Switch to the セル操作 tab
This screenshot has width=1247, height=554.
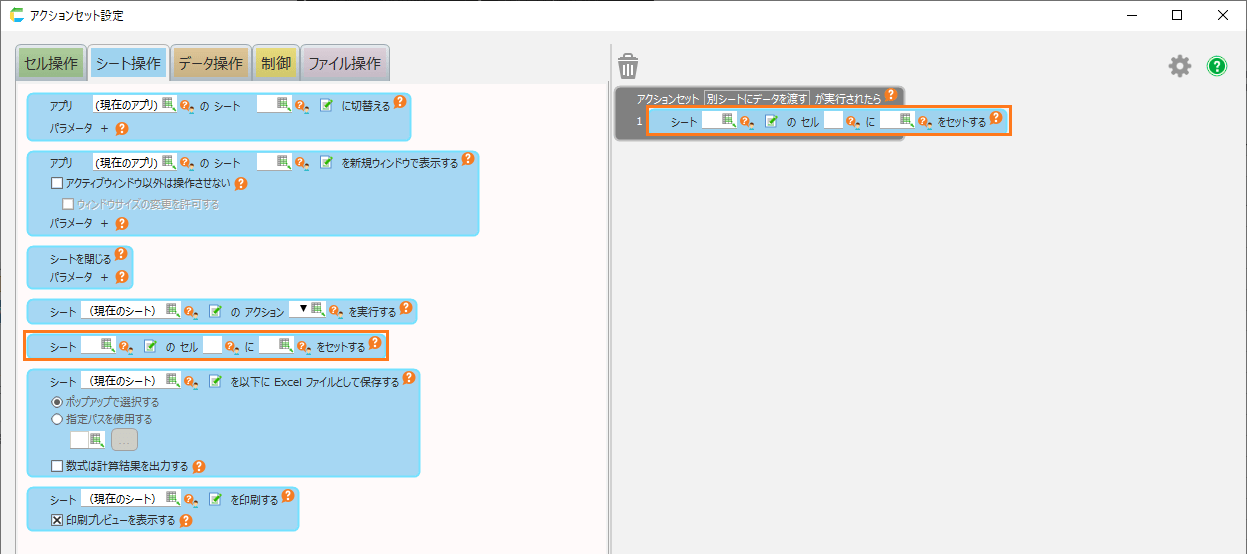click(50, 63)
